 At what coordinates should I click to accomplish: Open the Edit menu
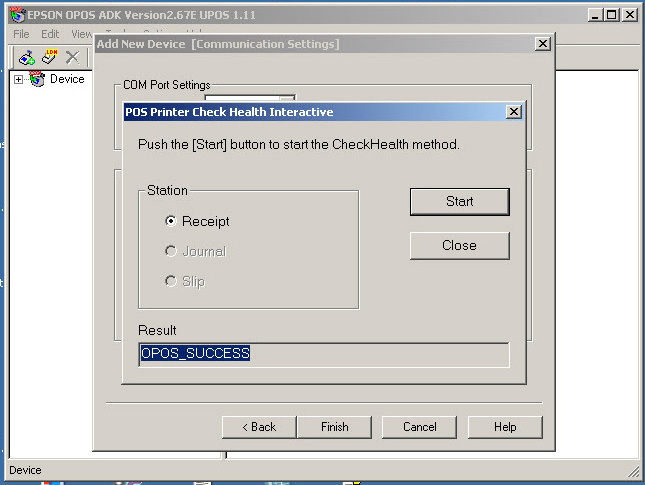[50, 34]
